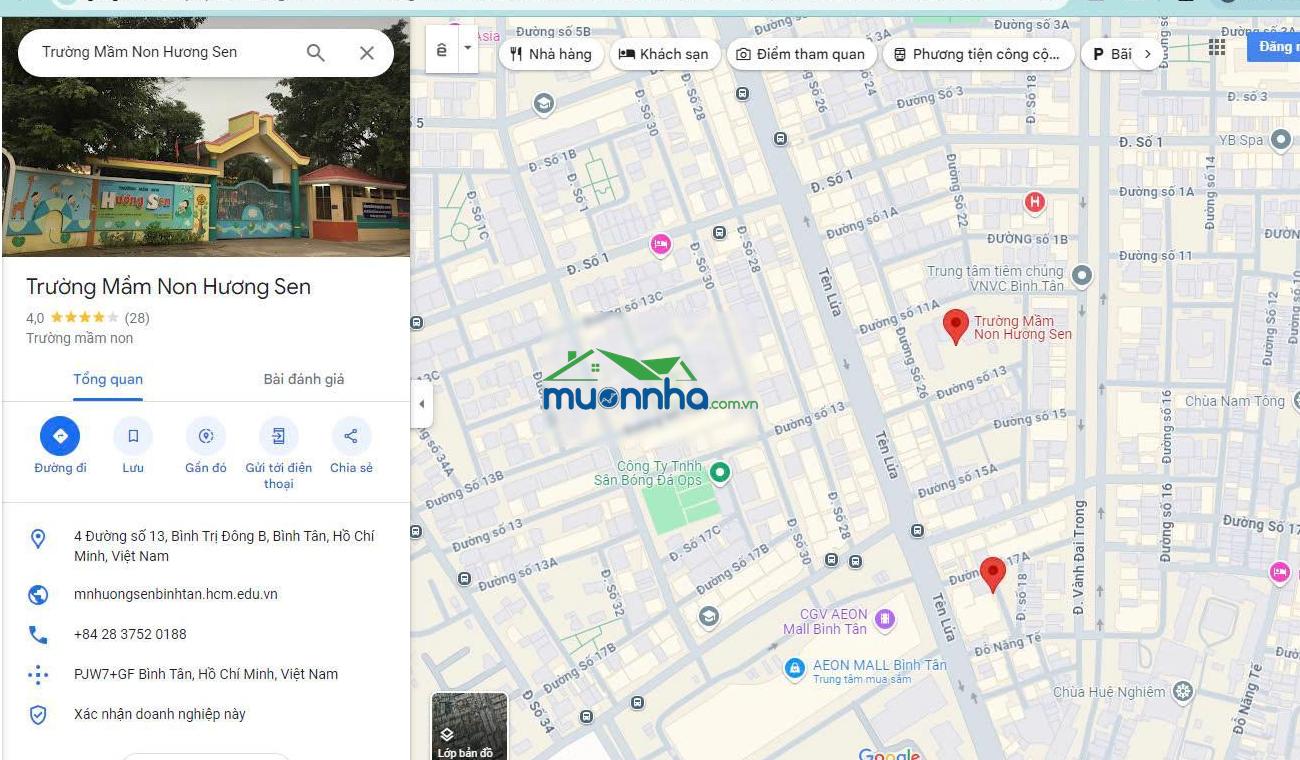Select the Phương tiện công cộng chip
The width and height of the screenshot is (1300, 760).
[978, 54]
